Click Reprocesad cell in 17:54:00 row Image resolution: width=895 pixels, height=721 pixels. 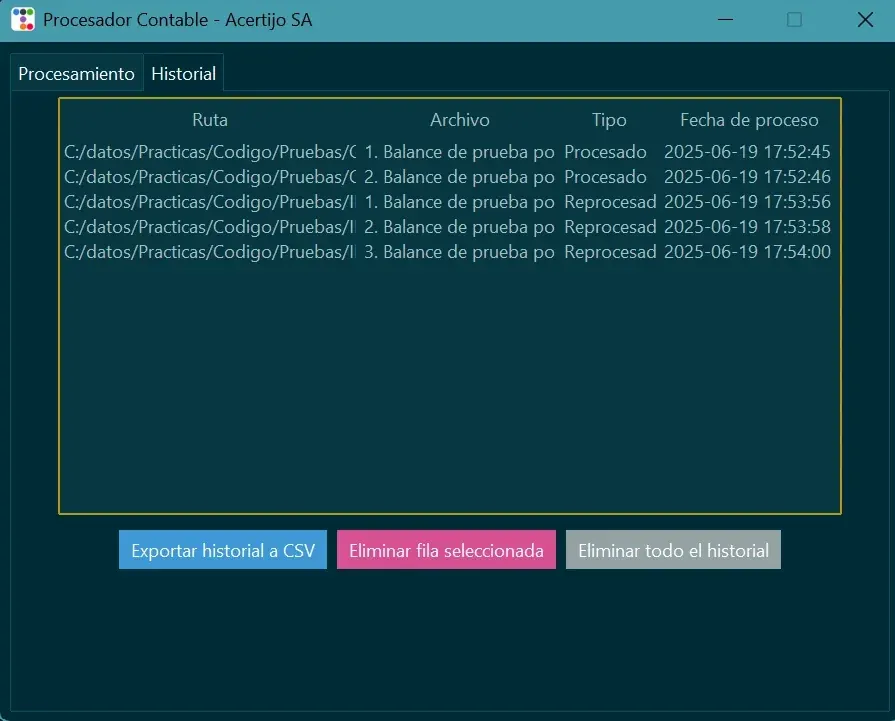coord(608,252)
